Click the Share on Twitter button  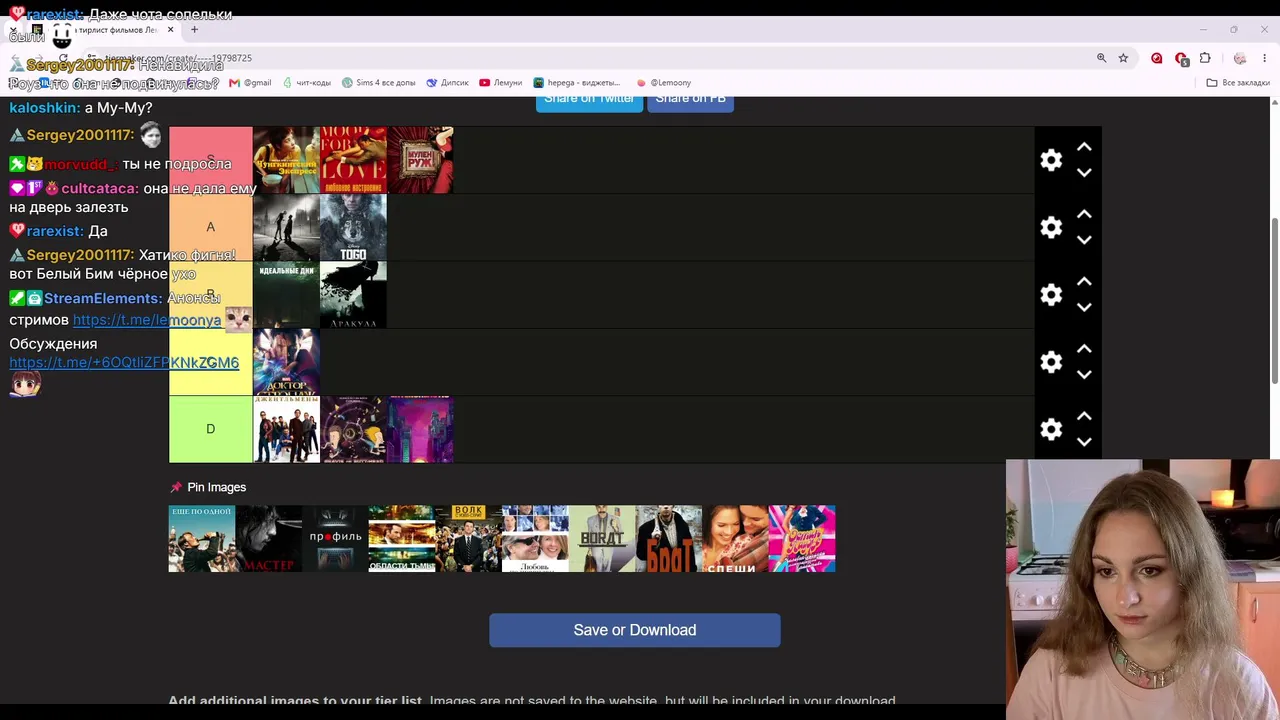(x=589, y=100)
